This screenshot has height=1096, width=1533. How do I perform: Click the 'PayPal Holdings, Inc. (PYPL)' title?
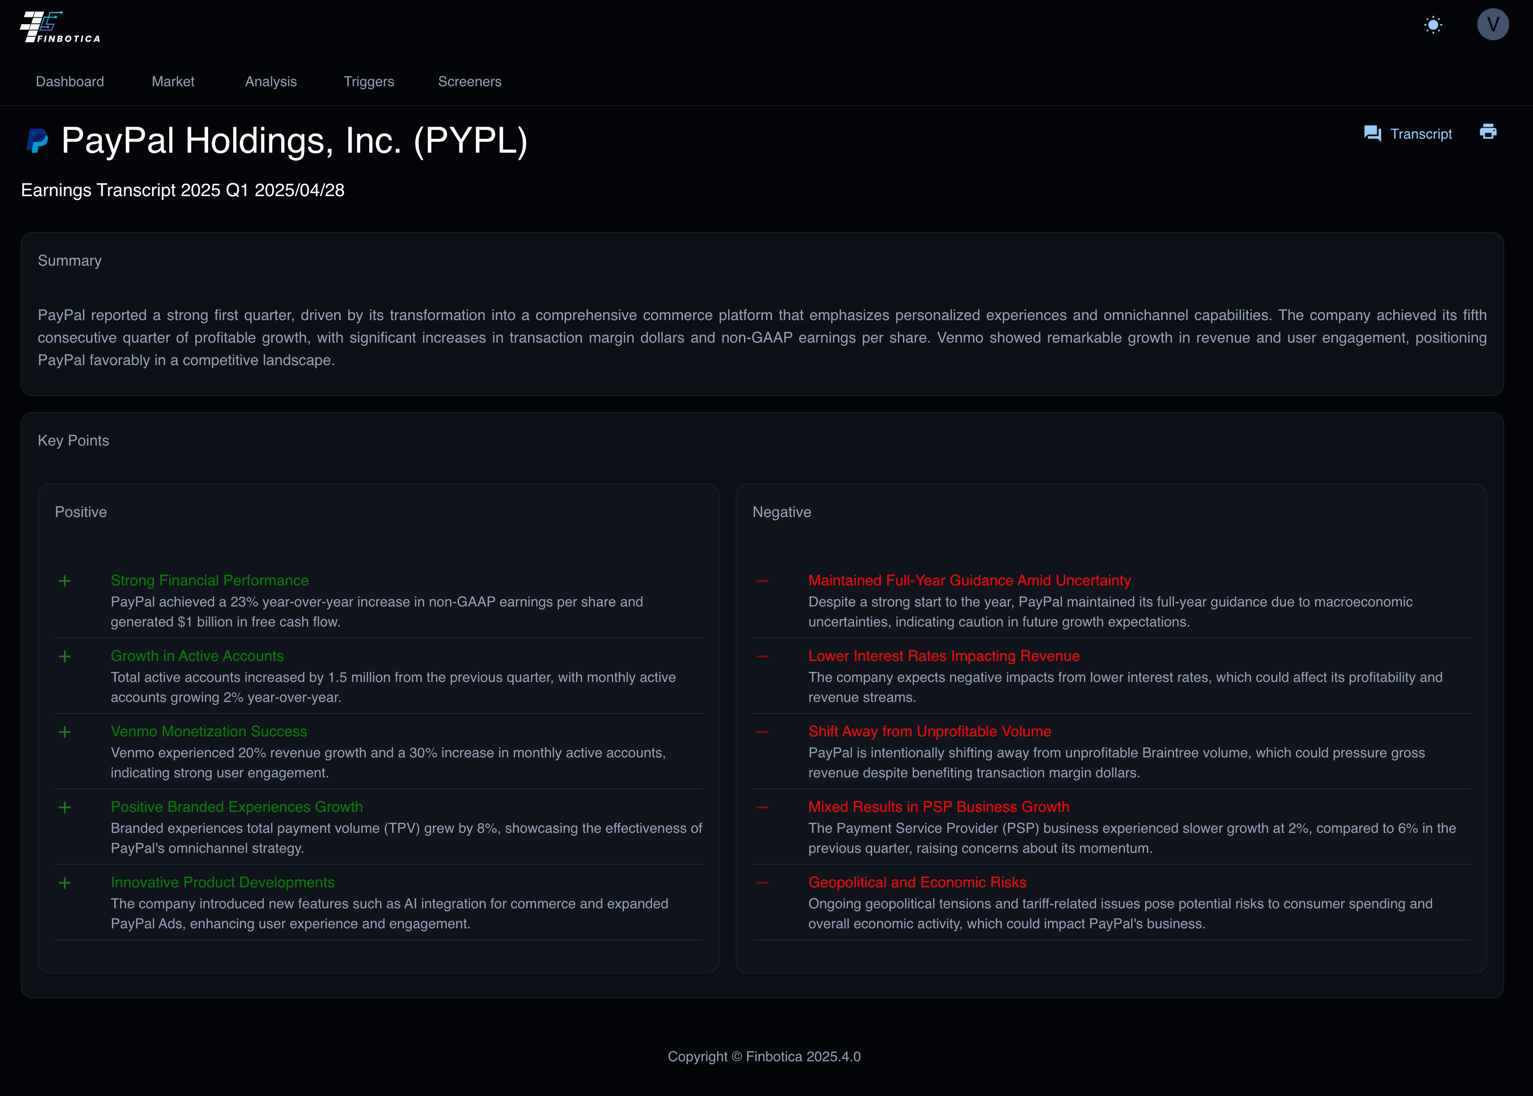pos(294,141)
